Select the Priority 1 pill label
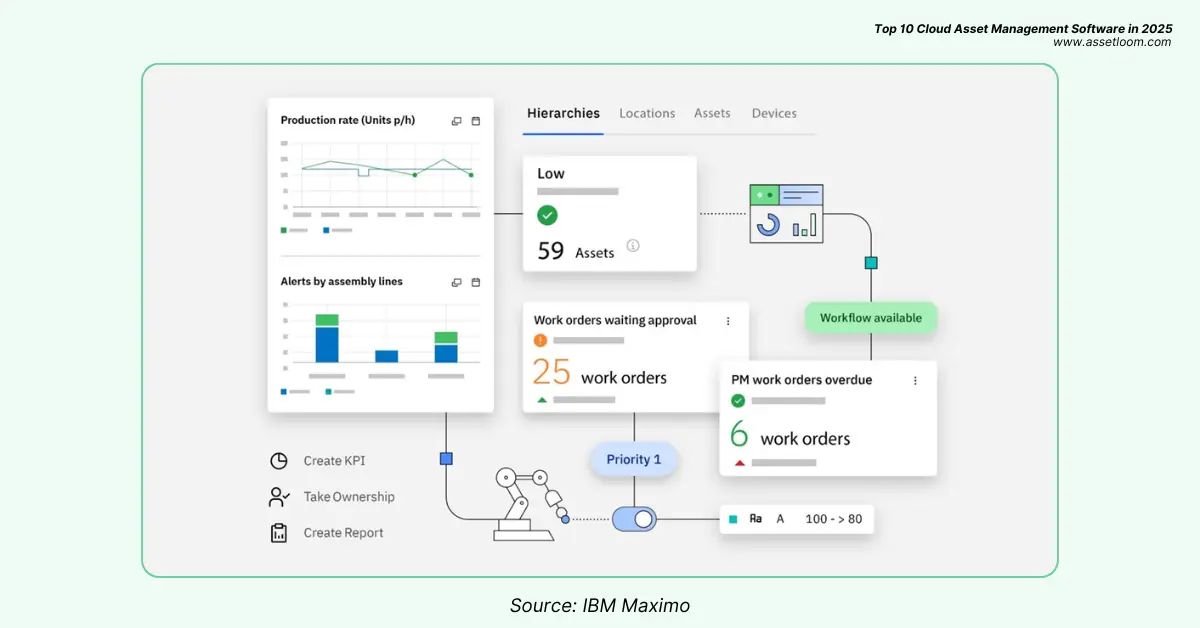Viewport: 1200px width, 628px height. click(x=634, y=459)
